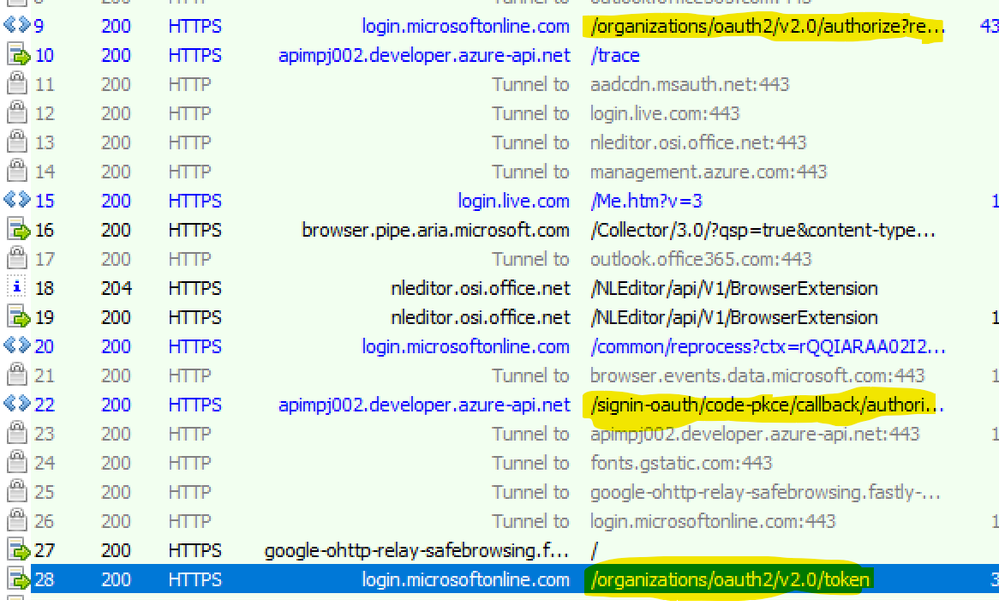Click the HTML icon of session 9
This screenshot has height=601, width=999.
pos(17,26)
